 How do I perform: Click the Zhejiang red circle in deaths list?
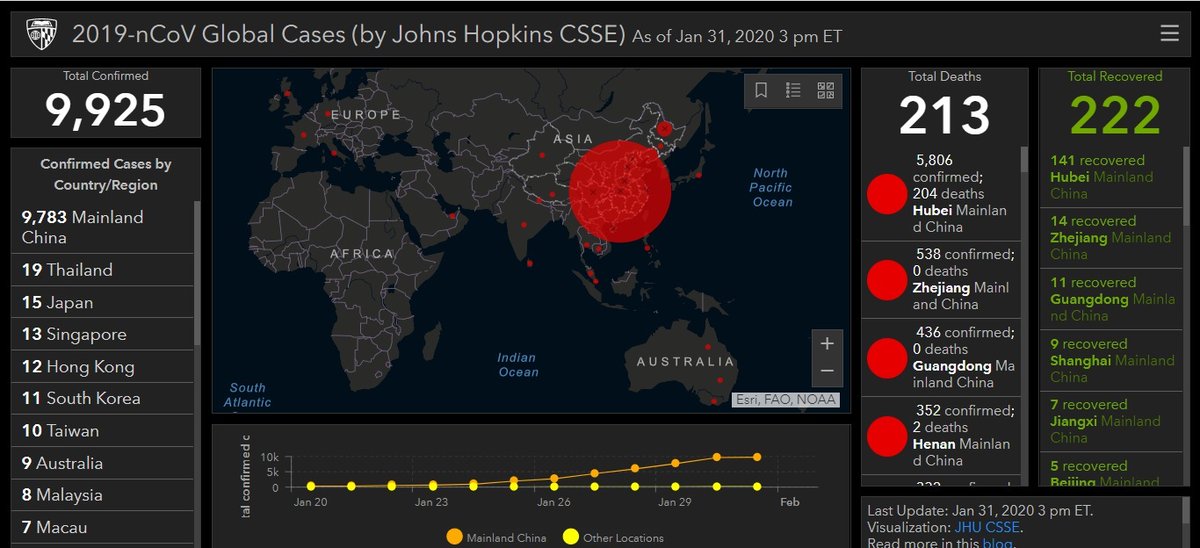coord(886,280)
